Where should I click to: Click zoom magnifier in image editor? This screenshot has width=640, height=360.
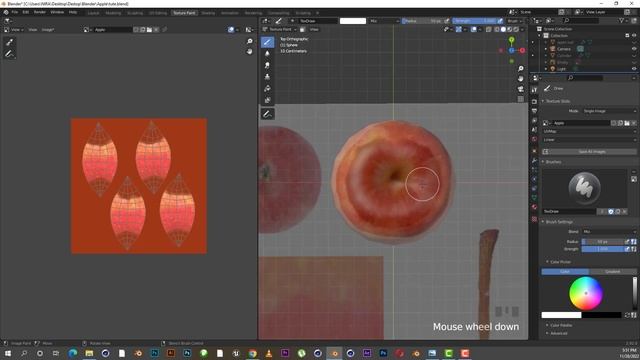(x=249, y=42)
